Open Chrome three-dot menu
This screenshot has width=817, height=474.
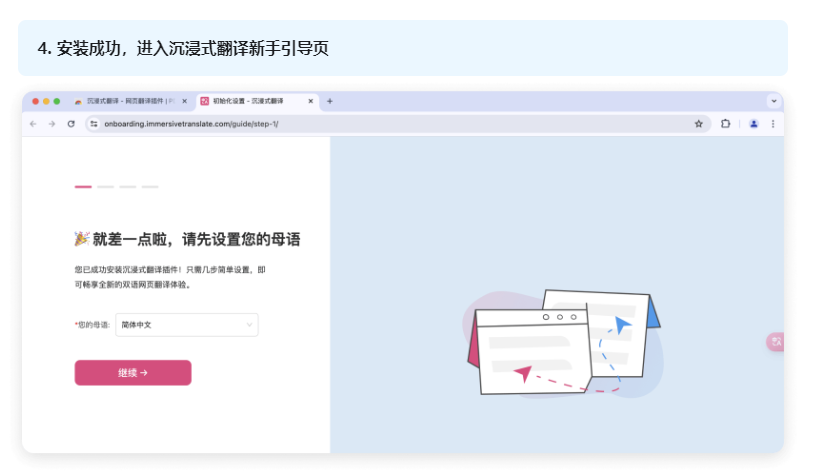(773, 124)
